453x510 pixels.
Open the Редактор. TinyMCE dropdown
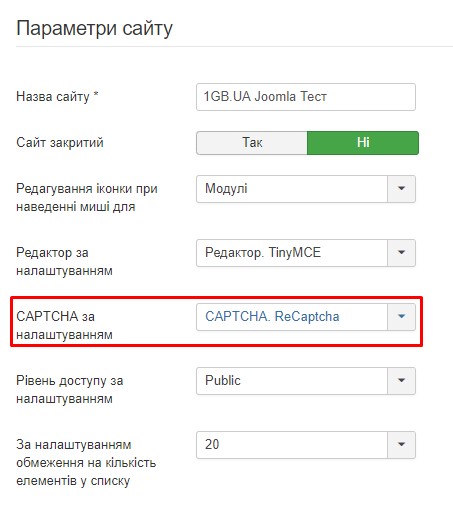tap(306, 253)
